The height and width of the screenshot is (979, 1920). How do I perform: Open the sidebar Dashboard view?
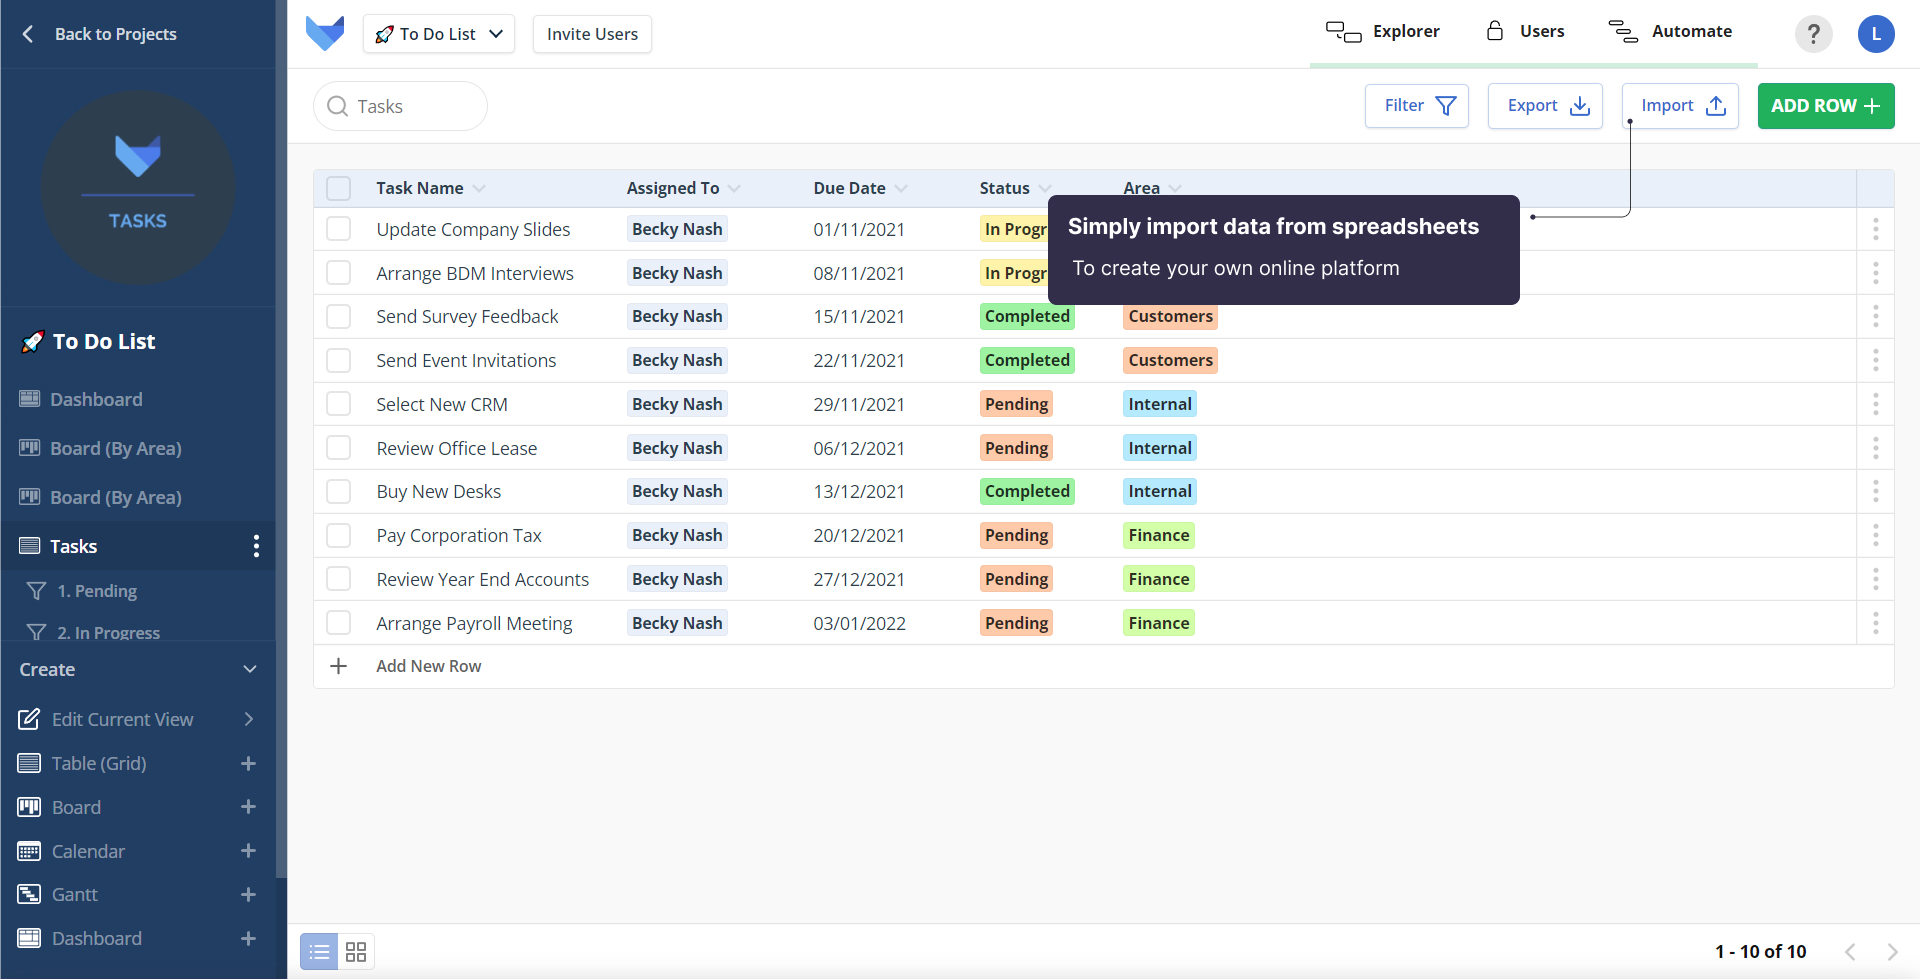point(96,399)
